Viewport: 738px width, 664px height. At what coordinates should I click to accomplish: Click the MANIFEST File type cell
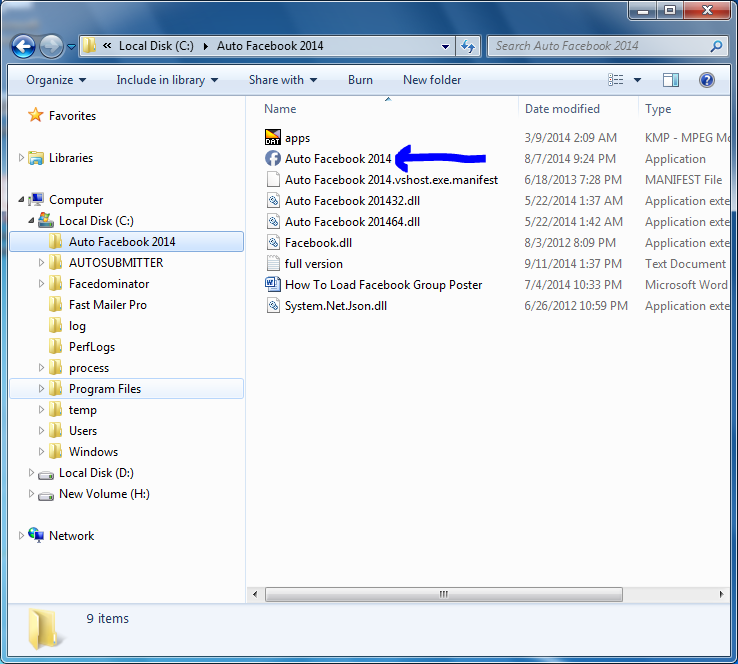[x=683, y=179]
